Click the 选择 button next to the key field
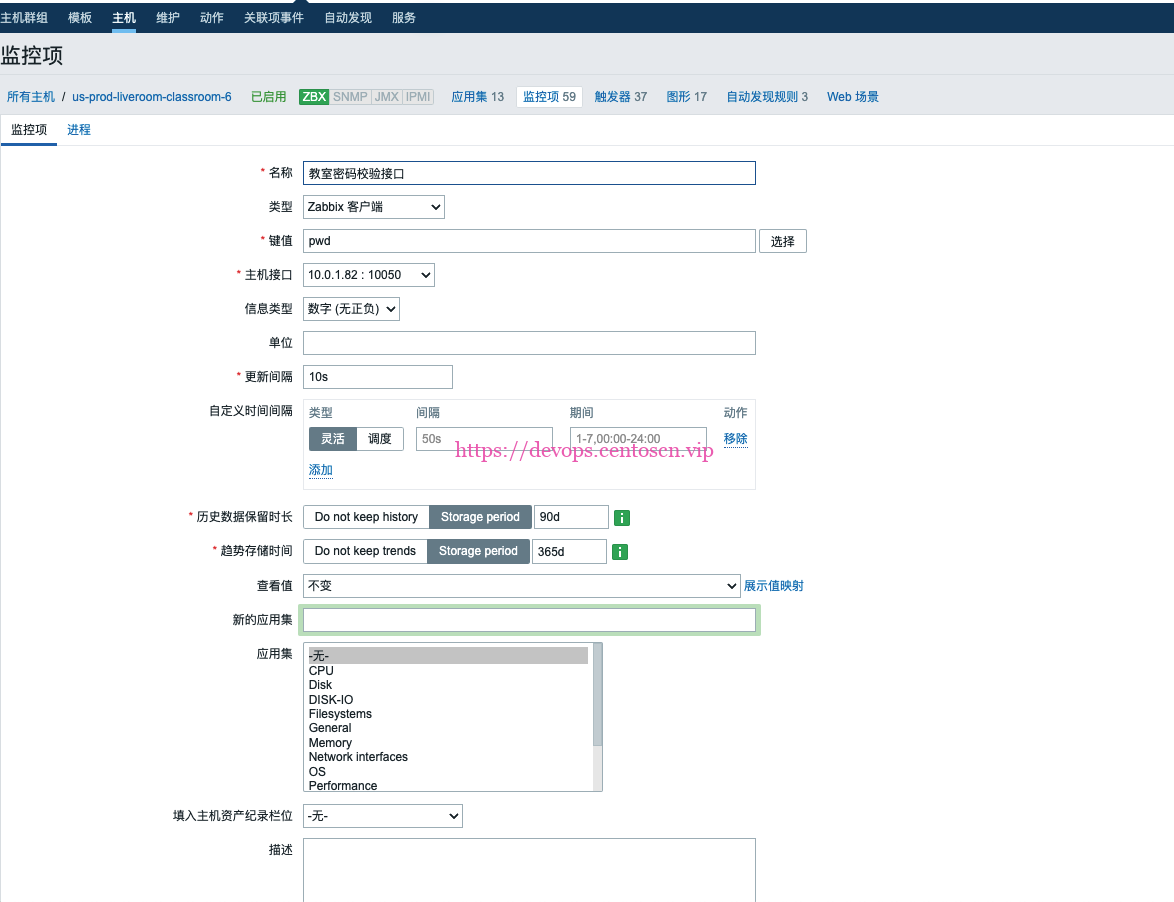The width and height of the screenshot is (1174, 902). [783, 240]
